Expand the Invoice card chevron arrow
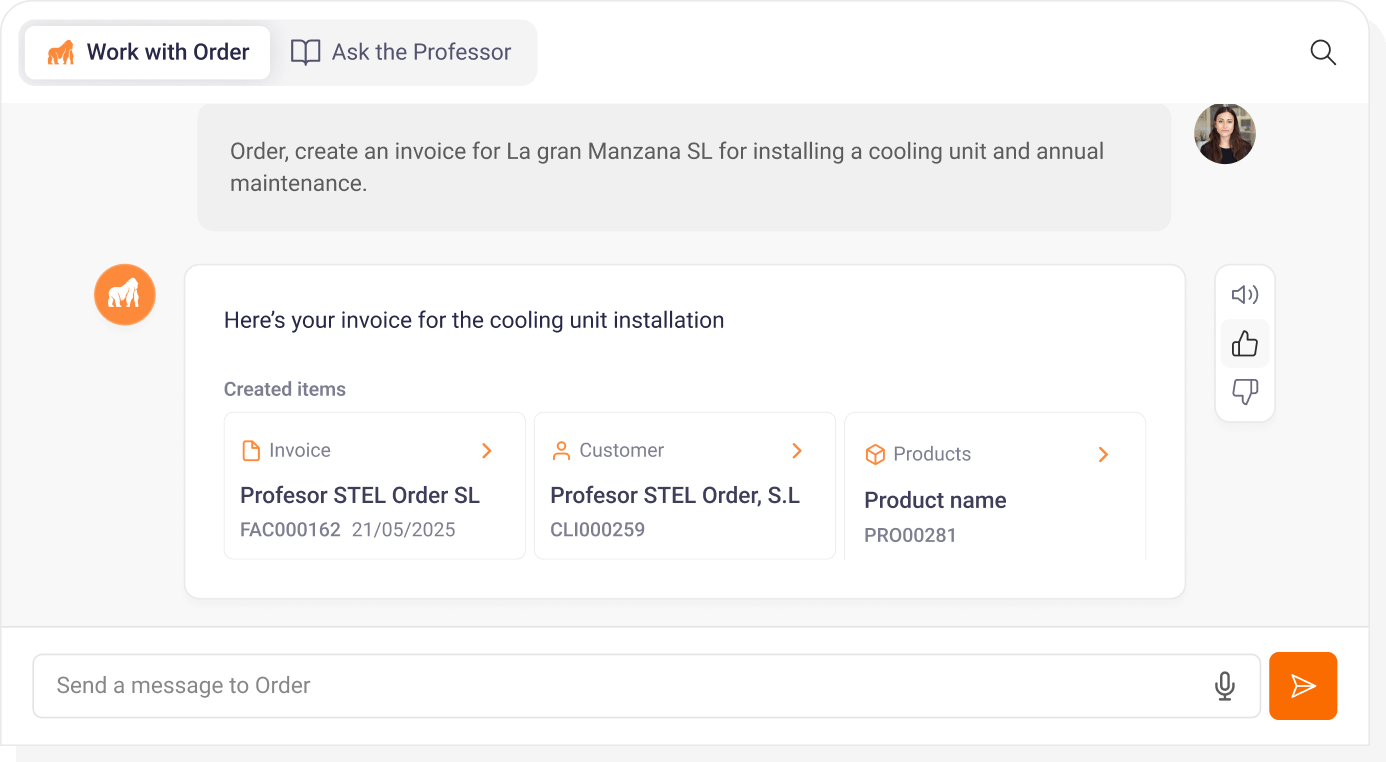This screenshot has width=1386, height=762. [487, 451]
